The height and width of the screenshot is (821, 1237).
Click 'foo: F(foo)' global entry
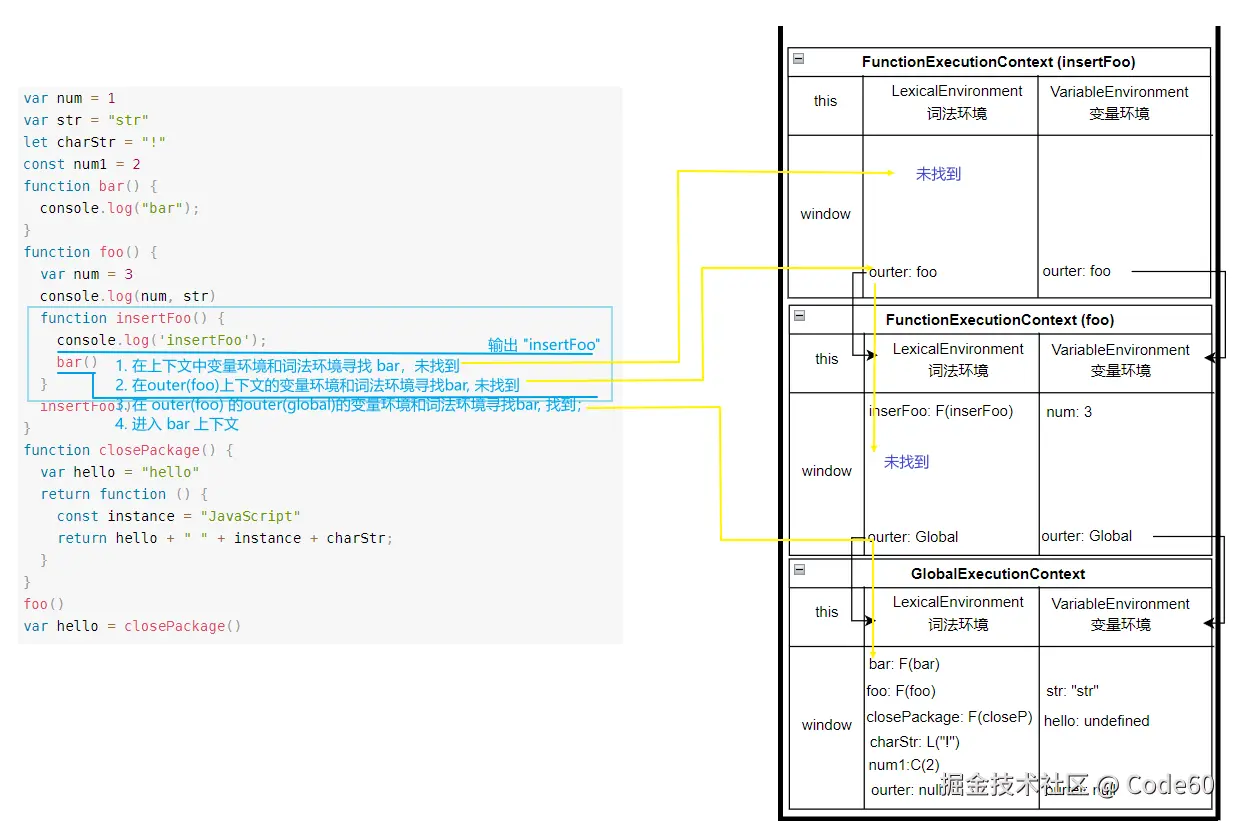901,691
